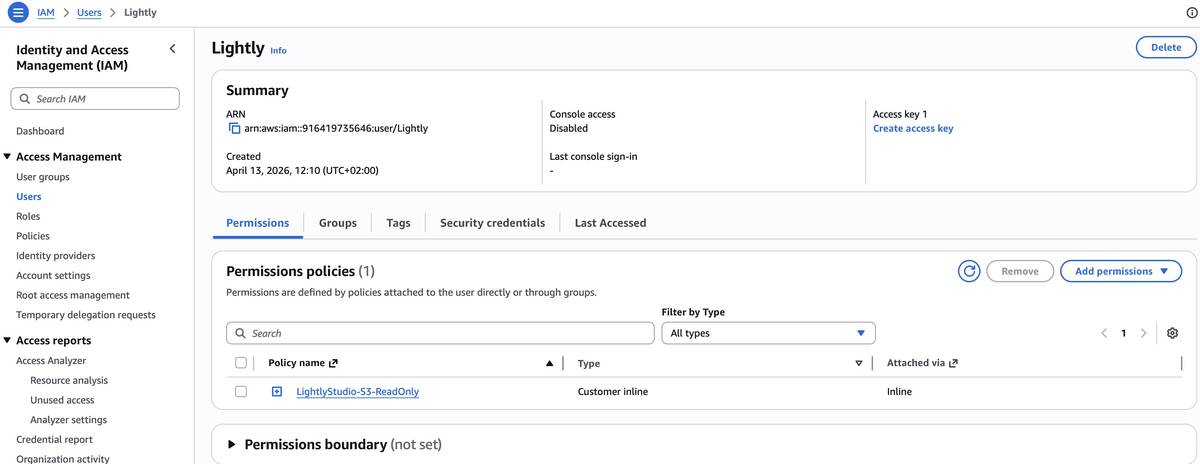The width and height of the screenshot is (1200, 464).
Task: Go to the previous policies page
Action: coord(1104,333)
